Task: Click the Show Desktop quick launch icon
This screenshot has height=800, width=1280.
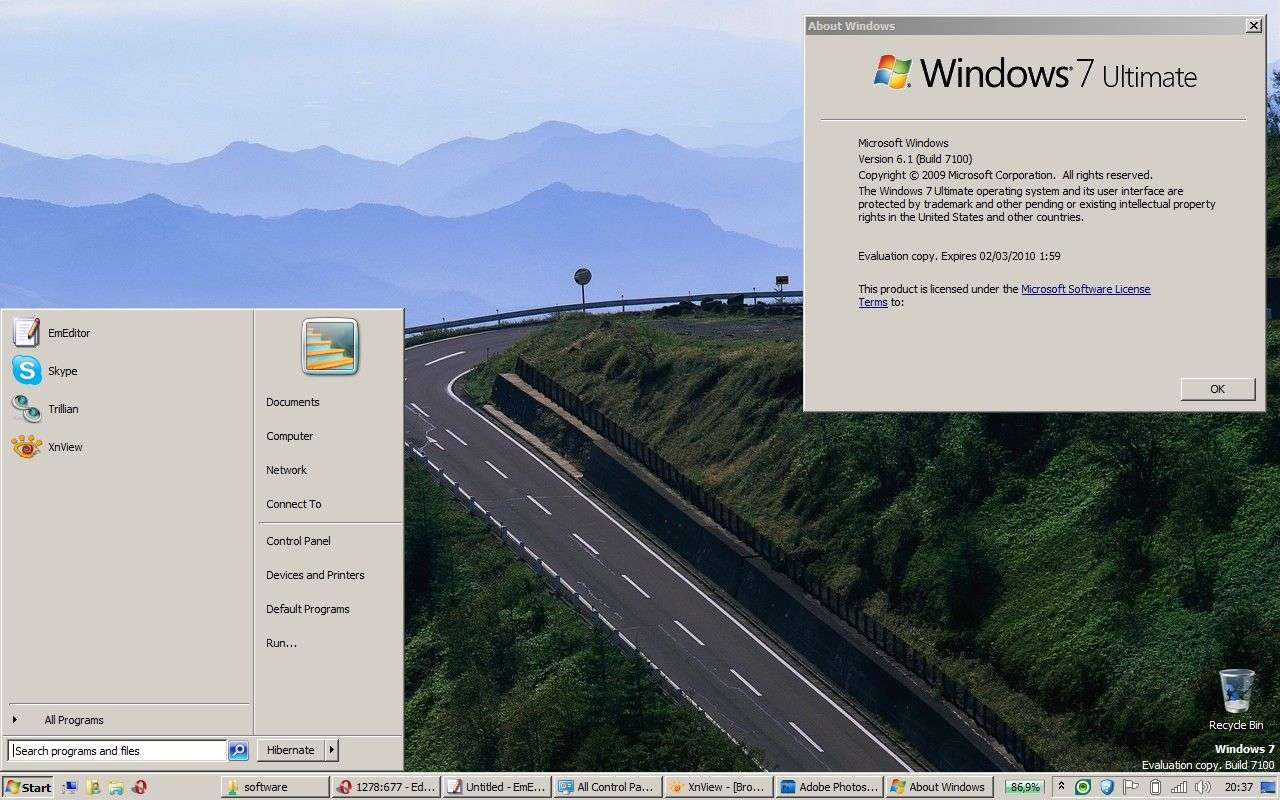Action: (x=71, y=787)
